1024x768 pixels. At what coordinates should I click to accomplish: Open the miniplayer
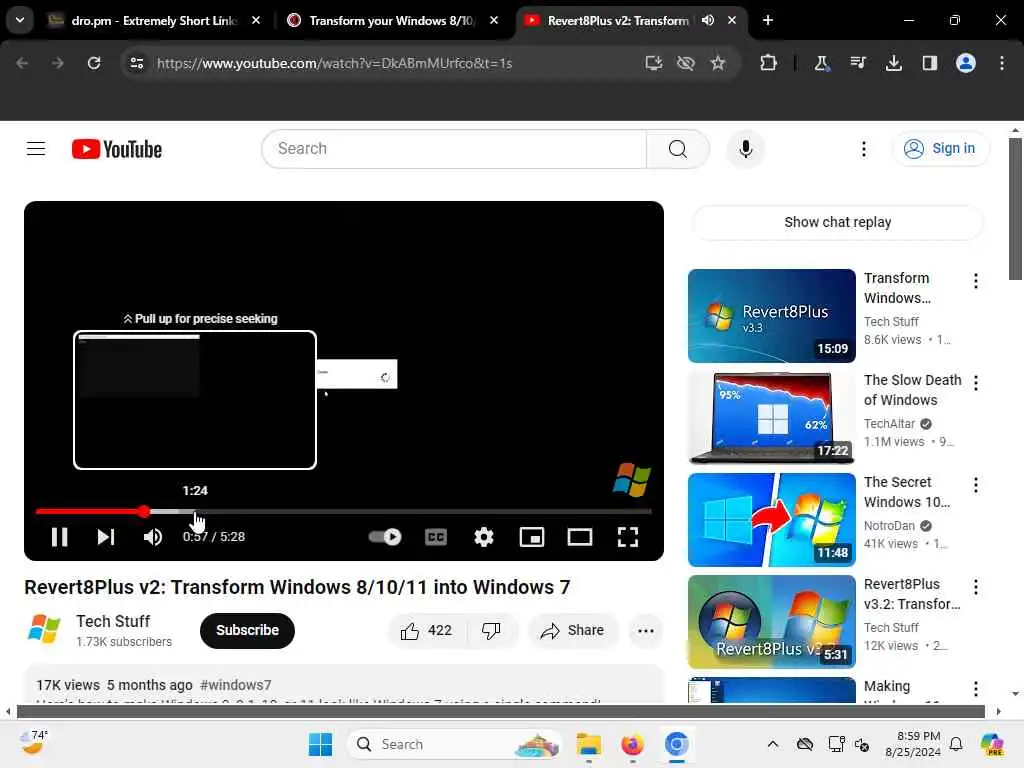click(x=532, y=537)
